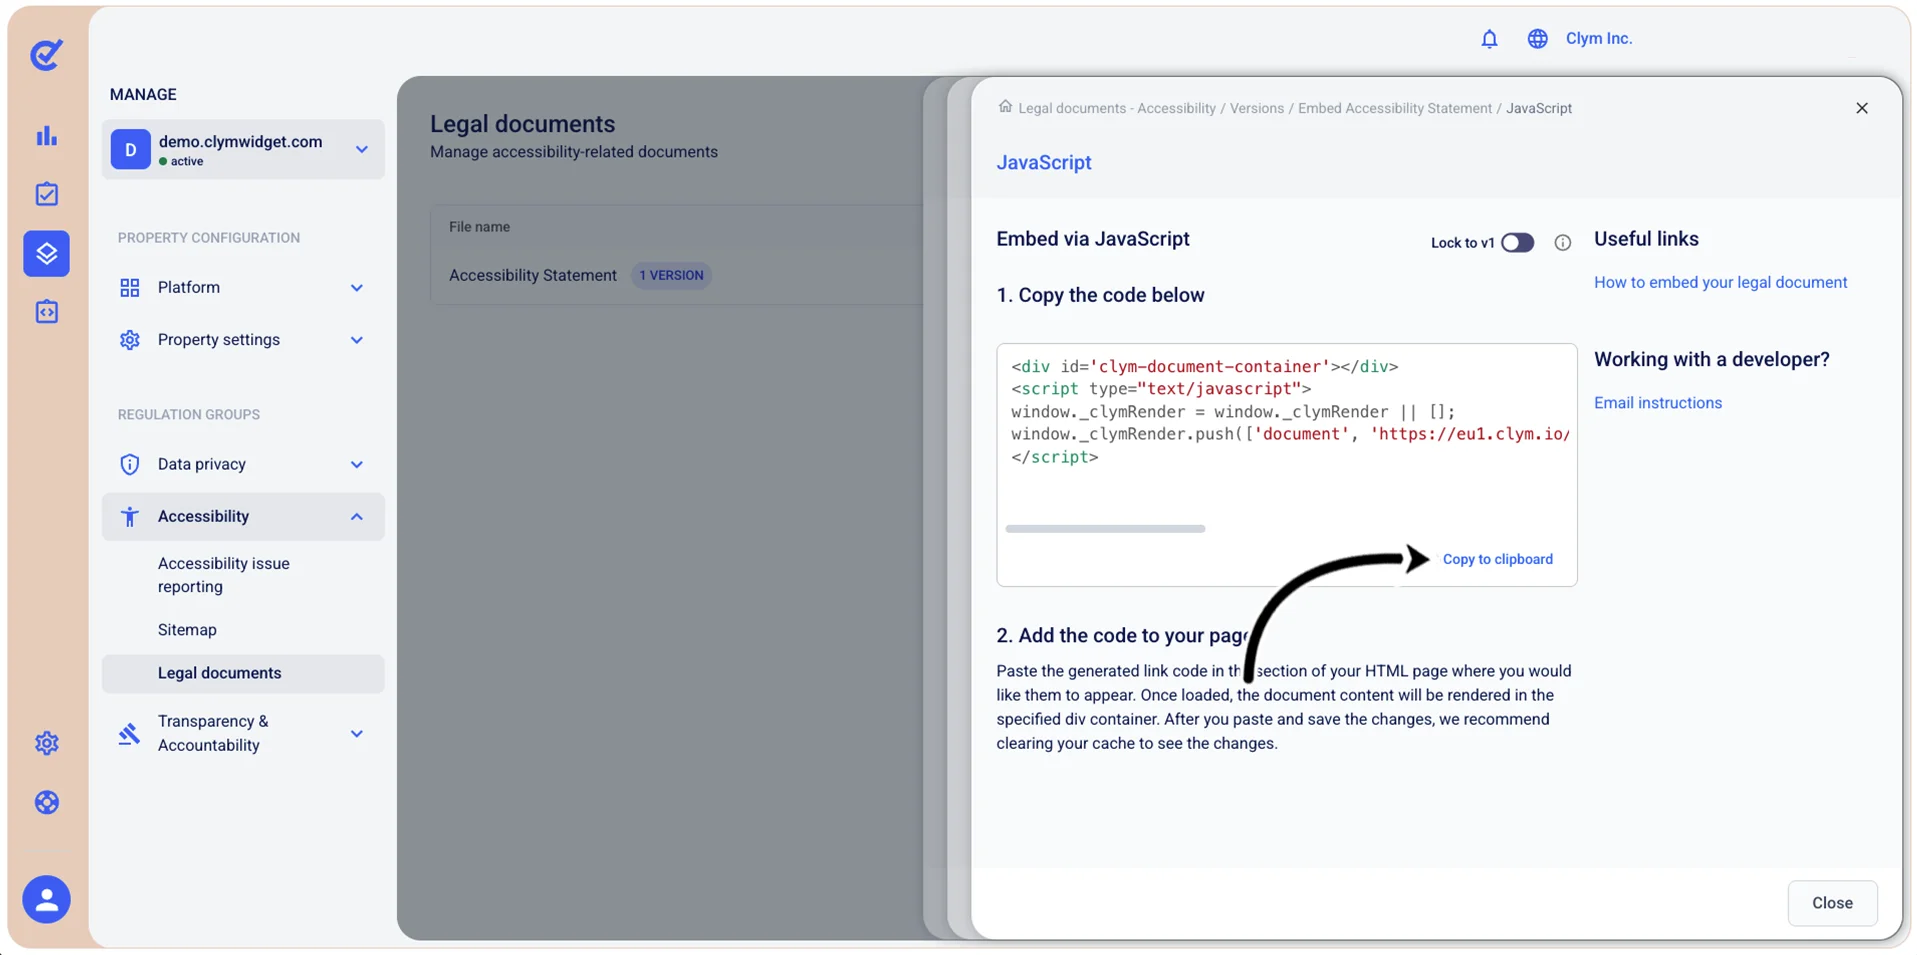The height and width of the screenshot is (955, 1917).
Task: Expand the Property settings section
Action: tap(243, 340)
